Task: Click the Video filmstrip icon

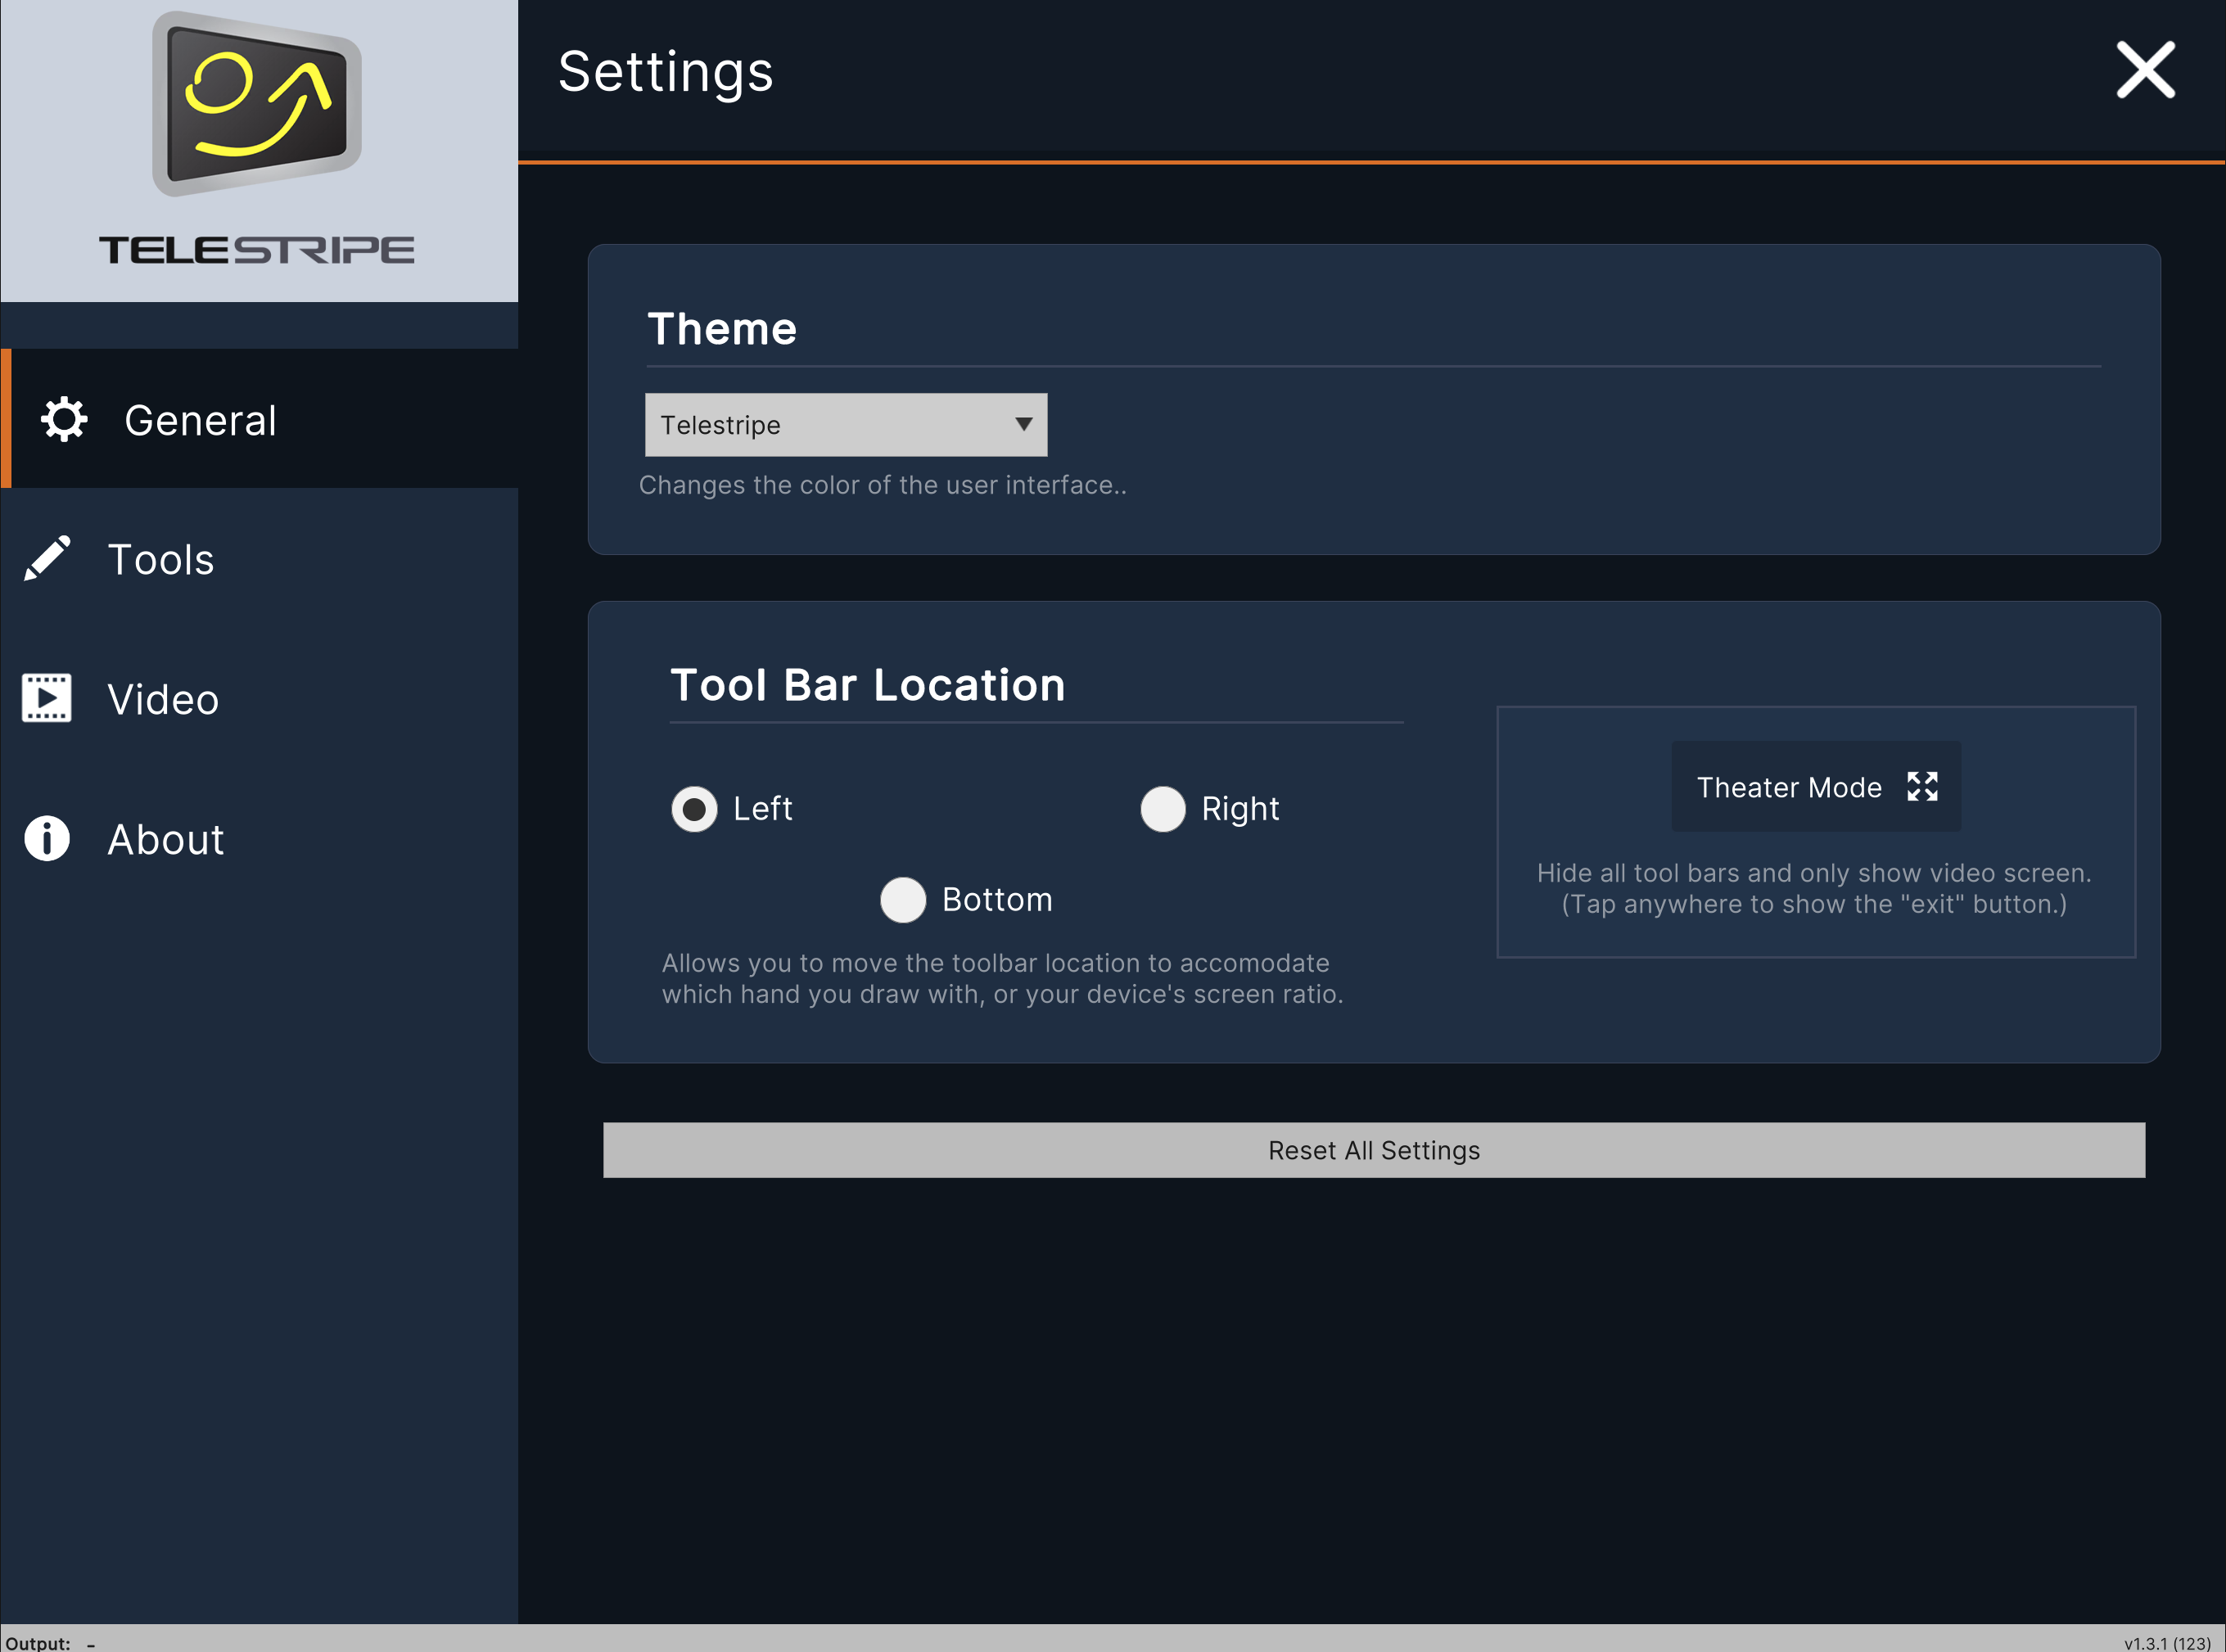Action: [x=47, y=698]
